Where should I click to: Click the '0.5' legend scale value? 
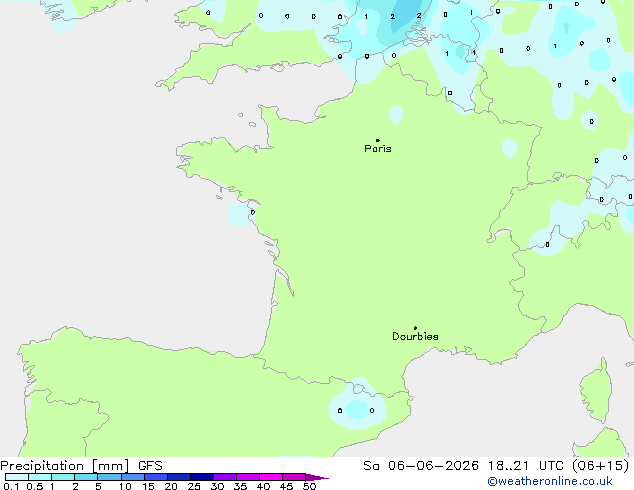point(34,486)
